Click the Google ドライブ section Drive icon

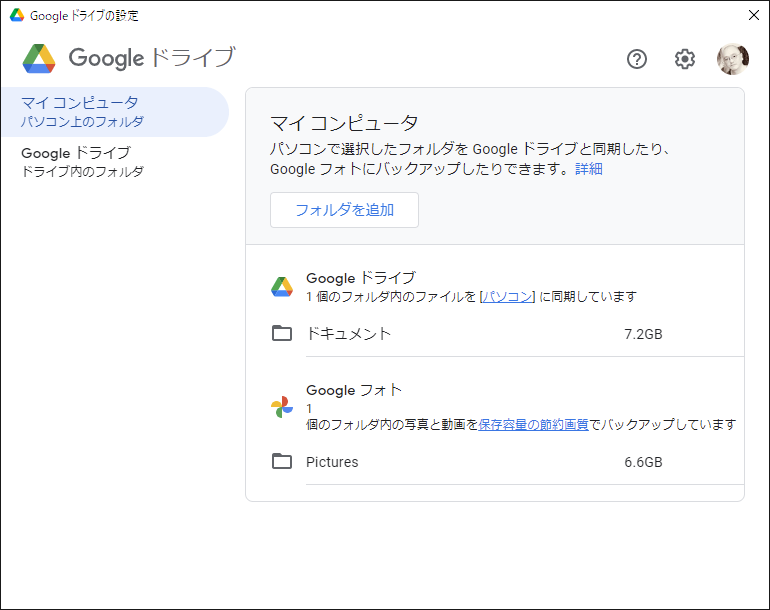click(282, 287)
